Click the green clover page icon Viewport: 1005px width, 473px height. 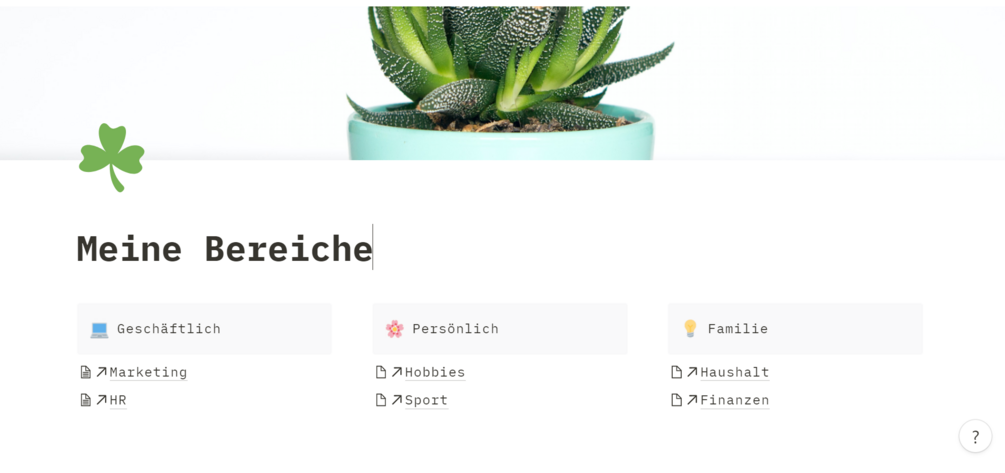point(112,157)
